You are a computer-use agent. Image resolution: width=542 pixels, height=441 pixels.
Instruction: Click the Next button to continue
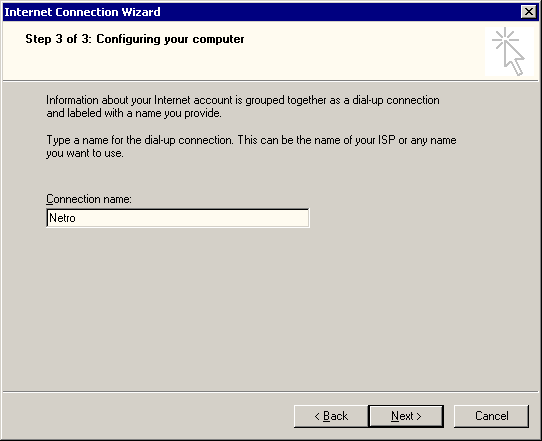(x=406, y=416)
